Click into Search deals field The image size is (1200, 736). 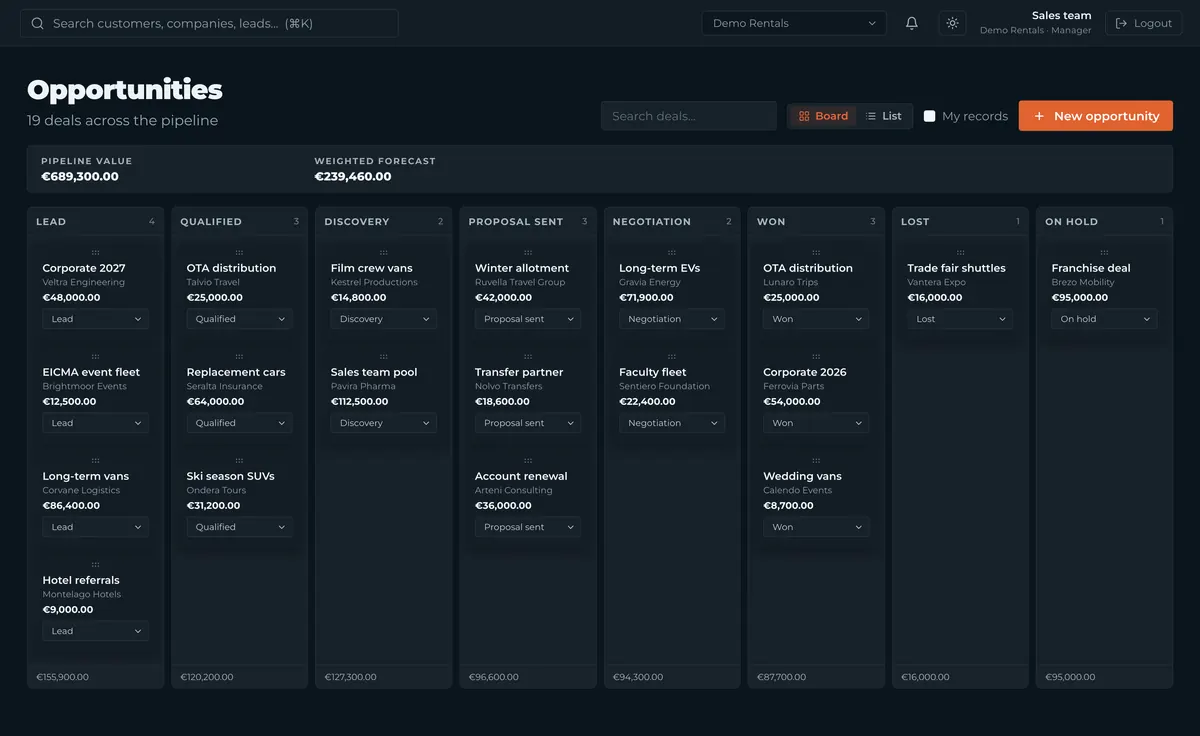point(689,116)
